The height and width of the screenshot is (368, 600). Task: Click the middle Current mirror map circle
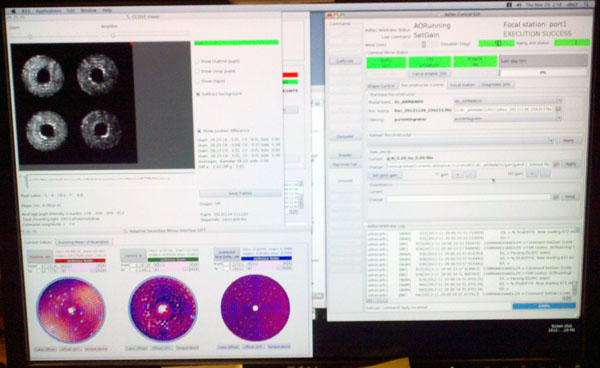click(163, 308)
